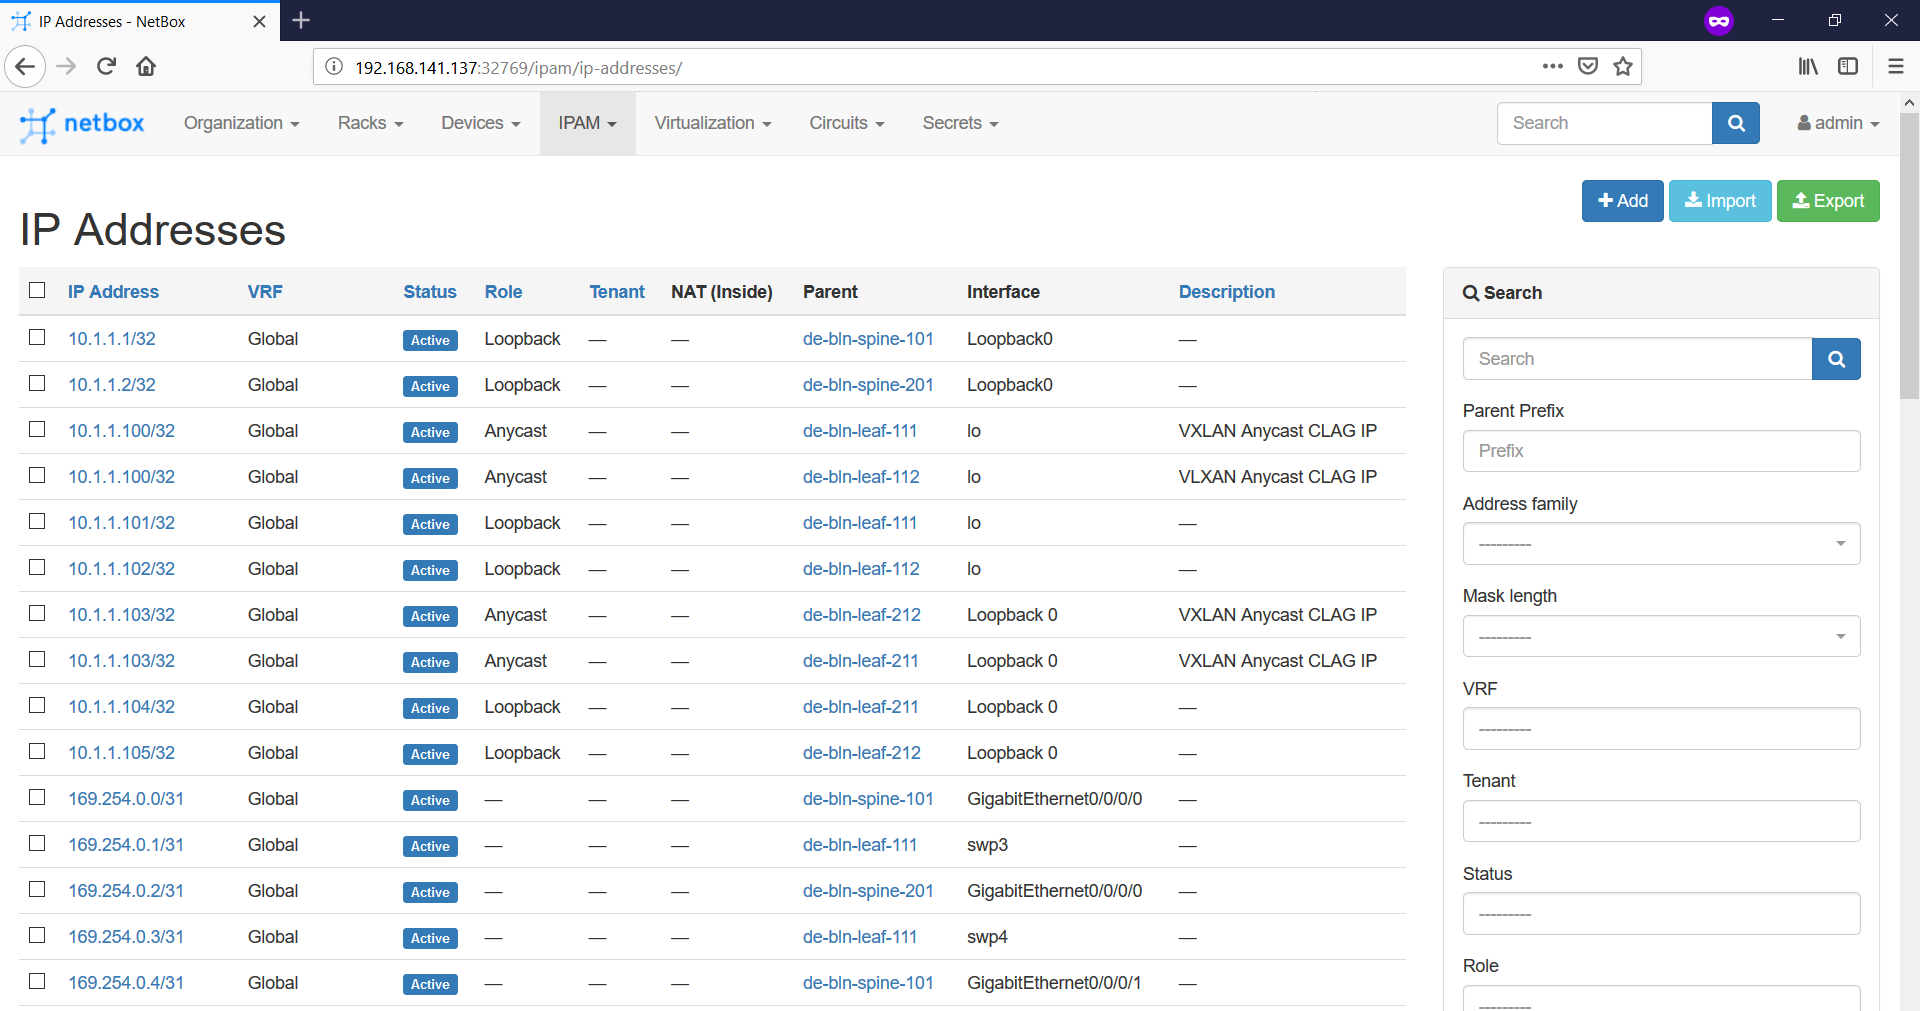The width and height of the screenshot is (1920, 1011).
Task: Expand the Address family dropdown
Action: (1660, 544)
